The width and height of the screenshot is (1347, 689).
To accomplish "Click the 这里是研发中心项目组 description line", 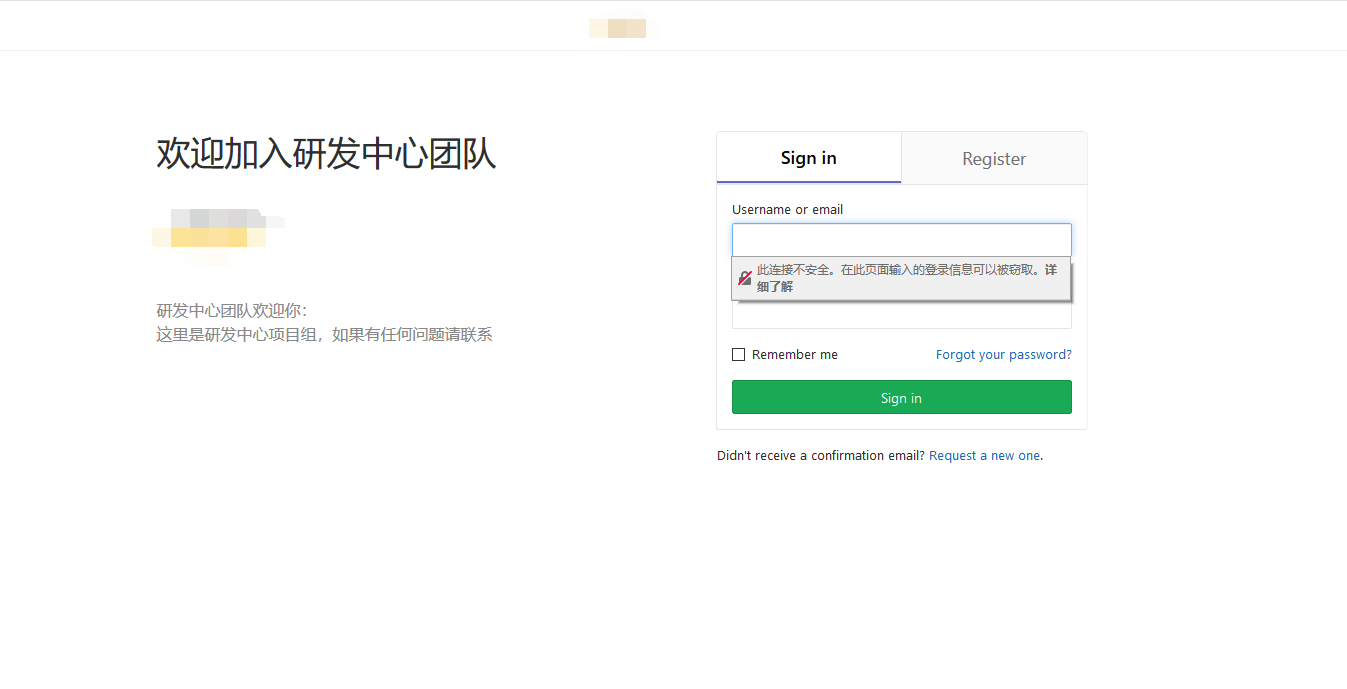I will (324, 335).
